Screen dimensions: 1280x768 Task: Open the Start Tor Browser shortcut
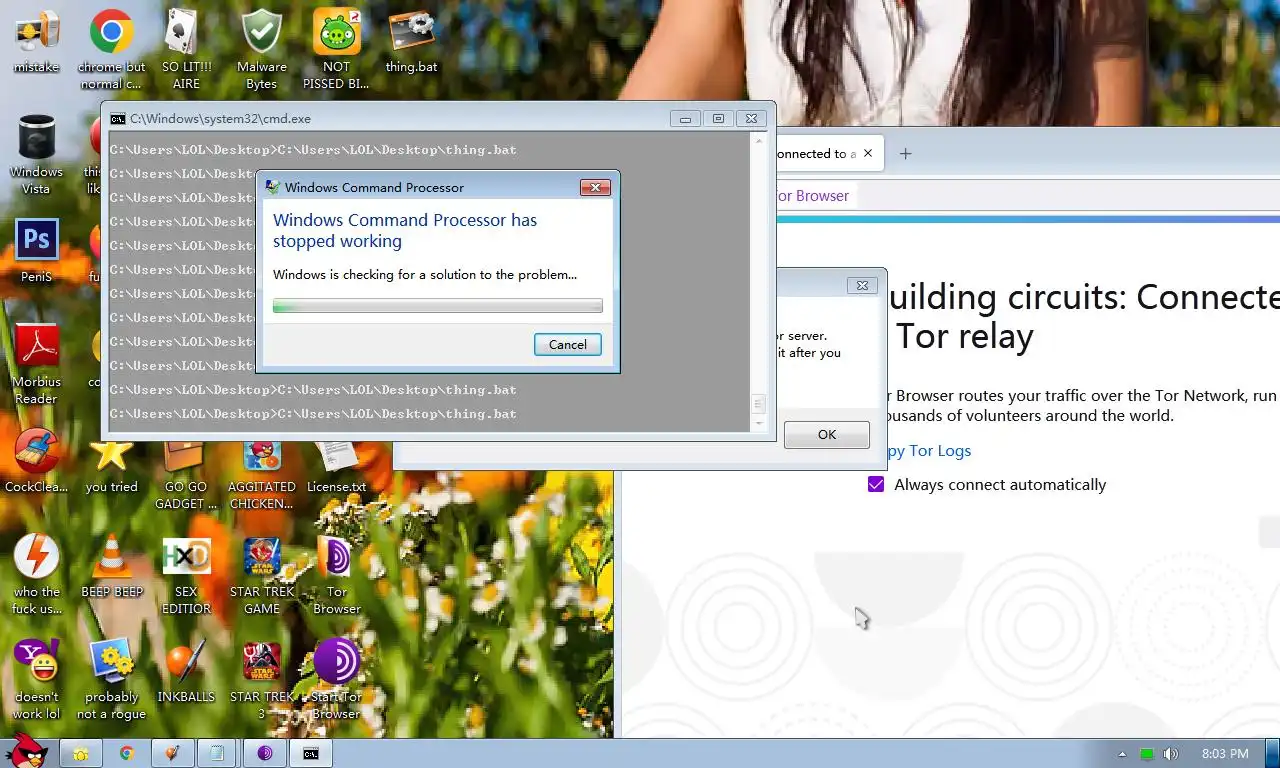tap(336, 679)
